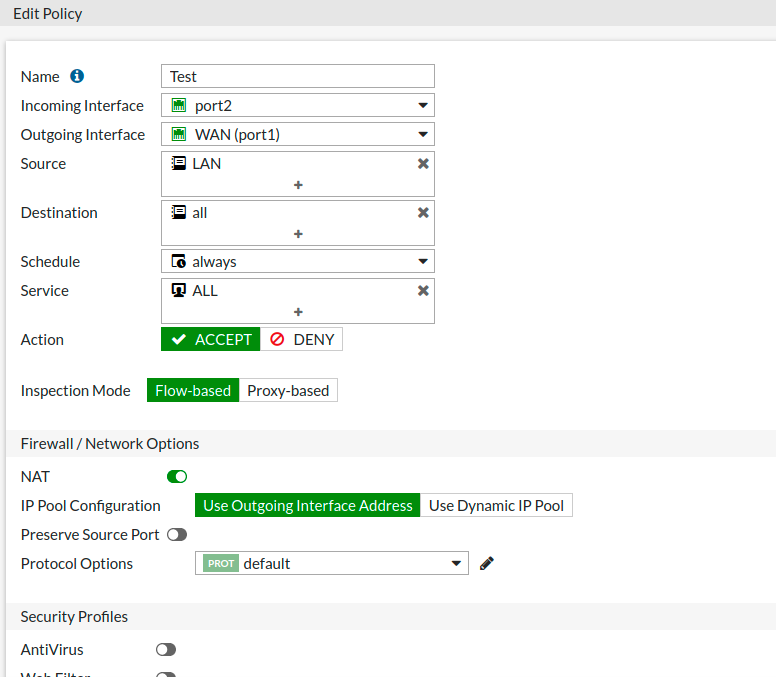Remove ALL from the Service field
The image size is (776, 677).
pyautogui.click(x=423, y=291)
